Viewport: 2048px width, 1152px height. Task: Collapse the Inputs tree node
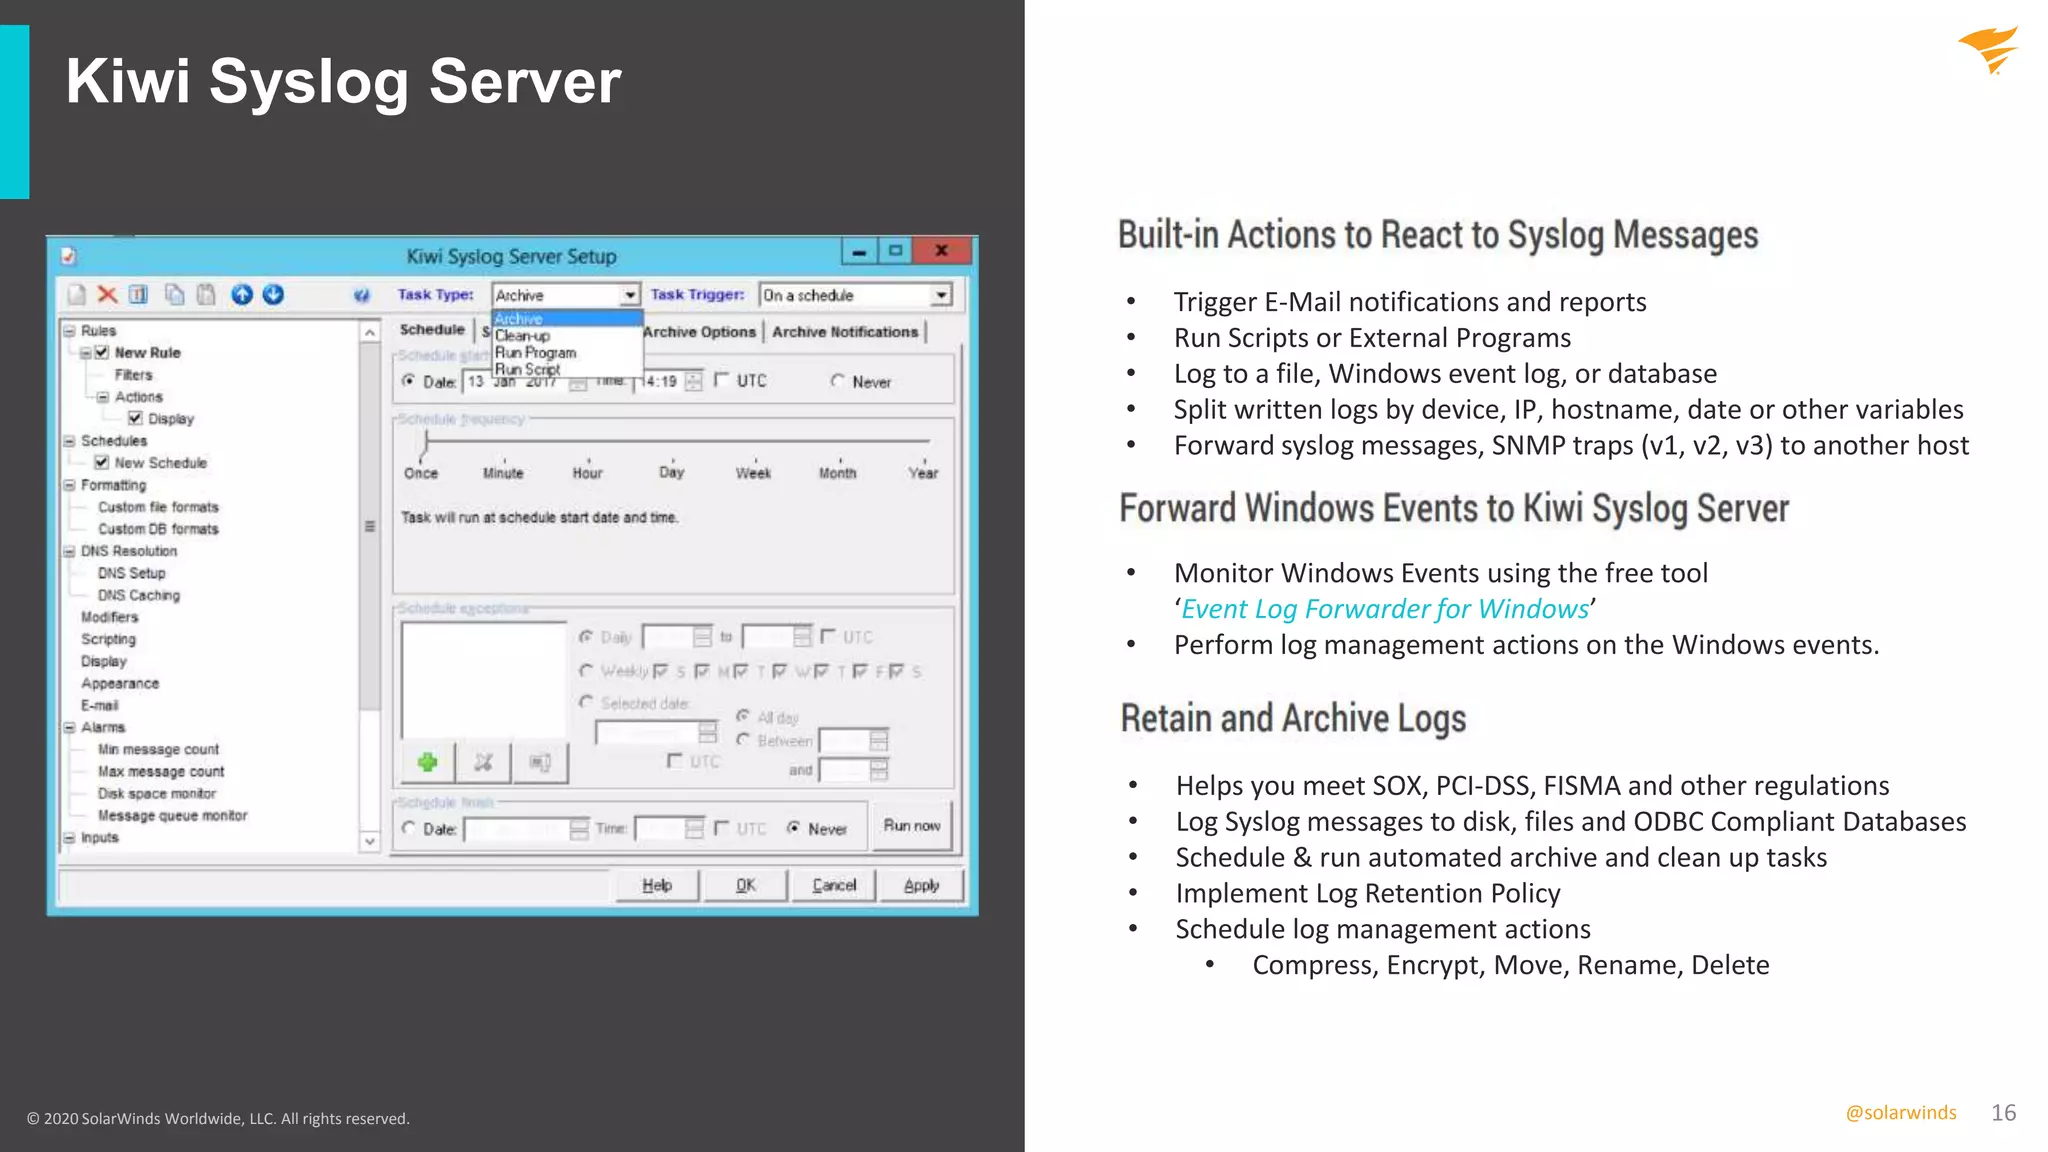[x=69, y=838]
